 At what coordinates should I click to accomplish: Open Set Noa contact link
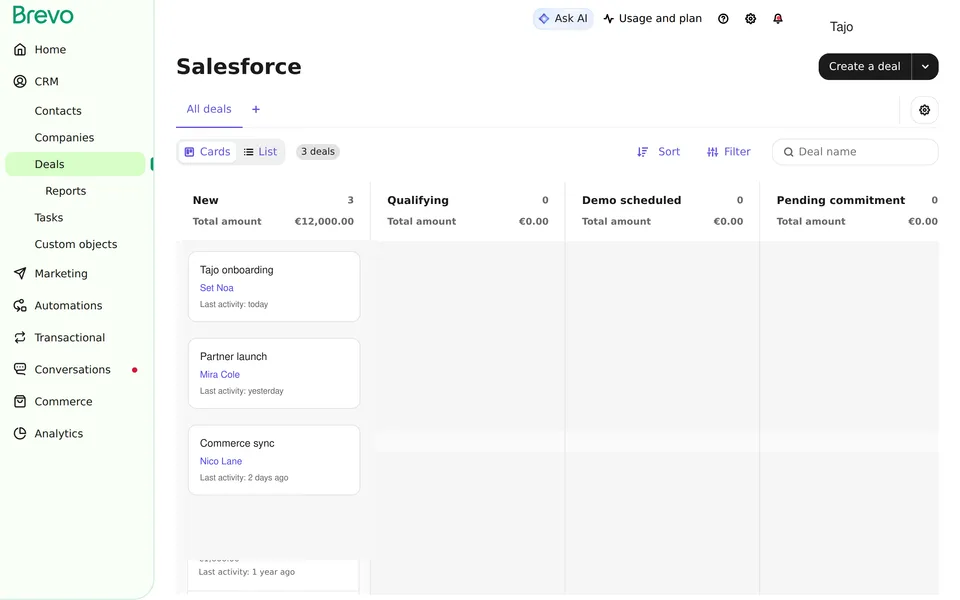[x=217, y=288]
